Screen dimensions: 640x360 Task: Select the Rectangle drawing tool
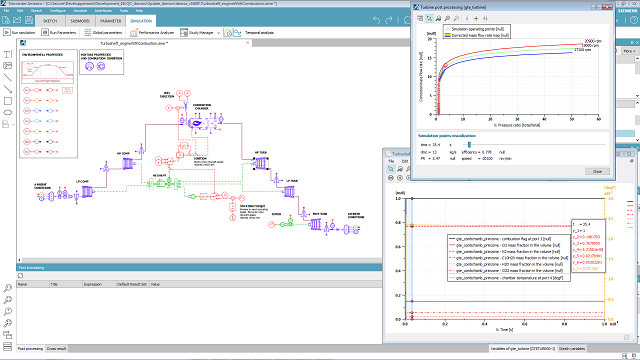7,101
